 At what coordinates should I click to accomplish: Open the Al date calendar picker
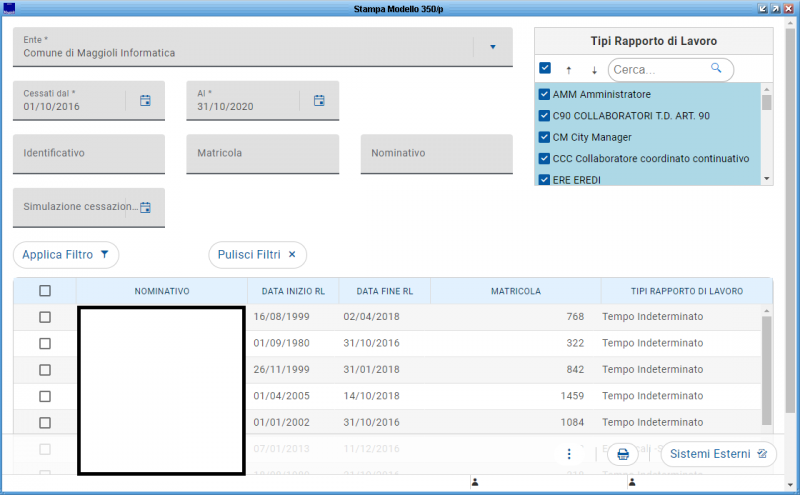319,101
